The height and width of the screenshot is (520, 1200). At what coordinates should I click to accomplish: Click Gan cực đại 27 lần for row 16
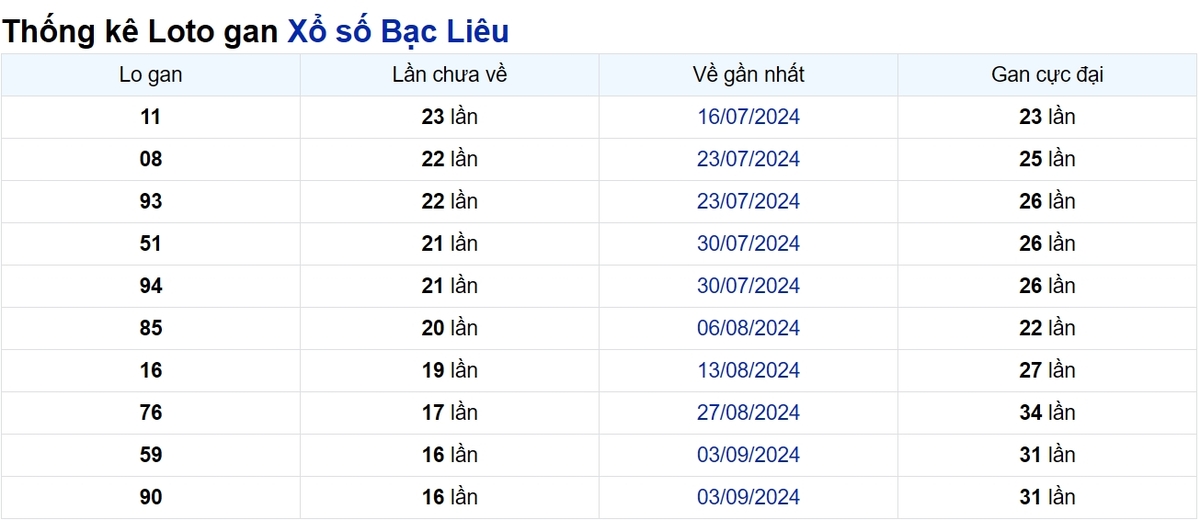point(1047,370)
